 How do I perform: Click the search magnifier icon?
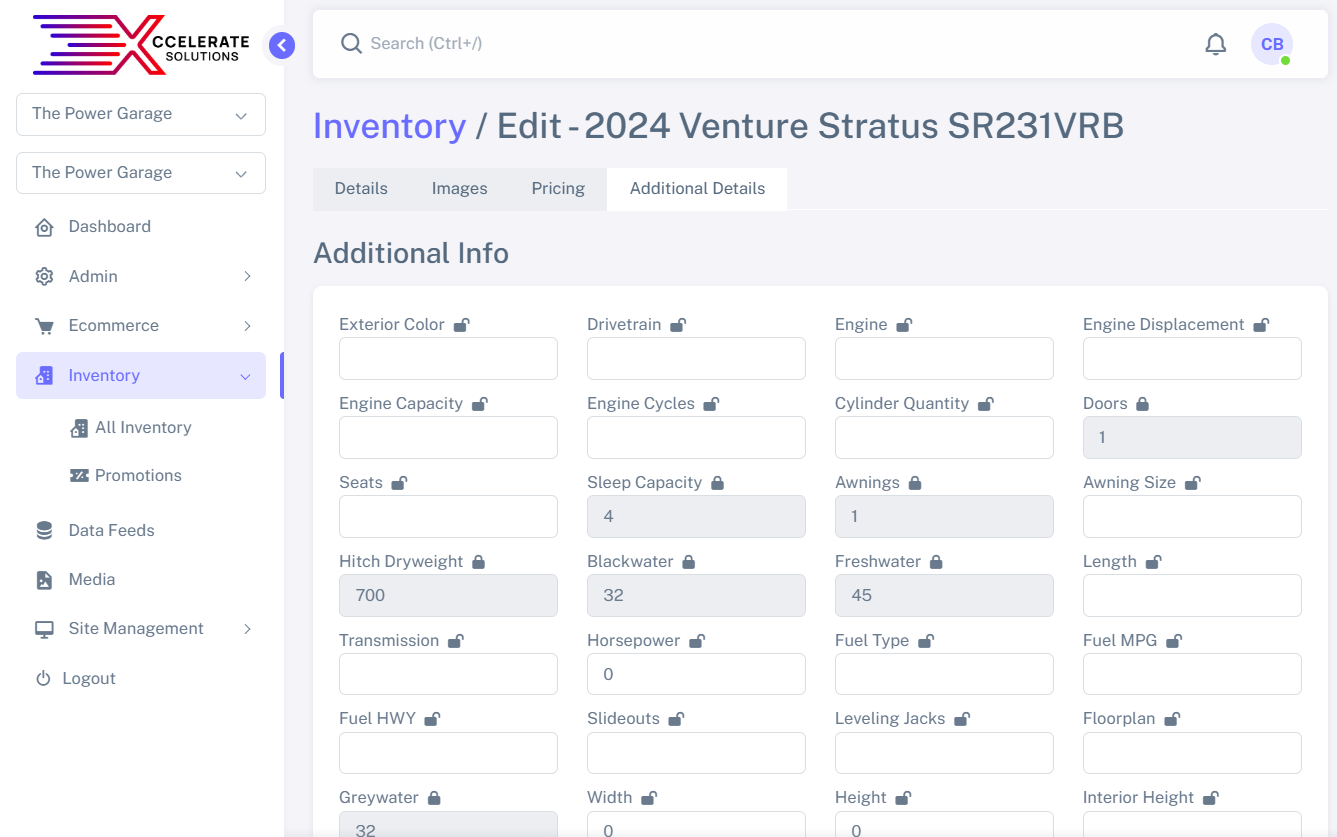[x=351, y=44]
